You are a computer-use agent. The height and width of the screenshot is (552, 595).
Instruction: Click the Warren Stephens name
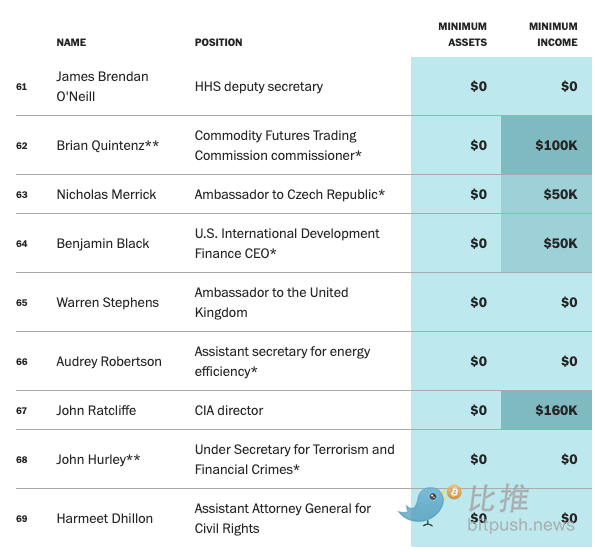(x=108, y=302)
